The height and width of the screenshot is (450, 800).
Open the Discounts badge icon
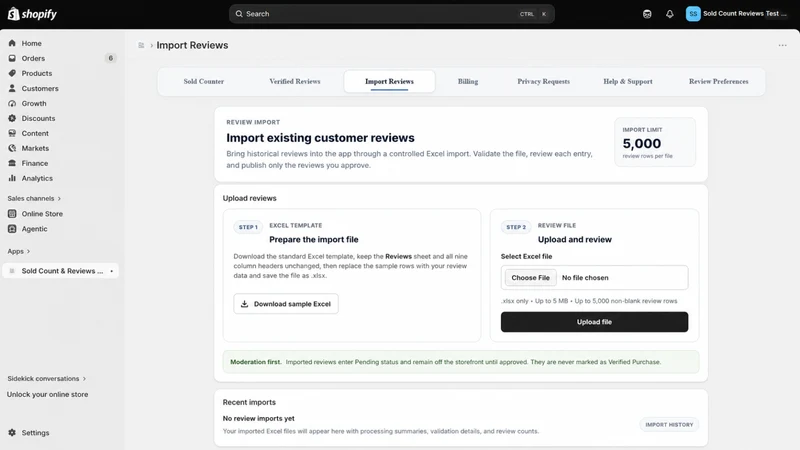pos(12,118)
